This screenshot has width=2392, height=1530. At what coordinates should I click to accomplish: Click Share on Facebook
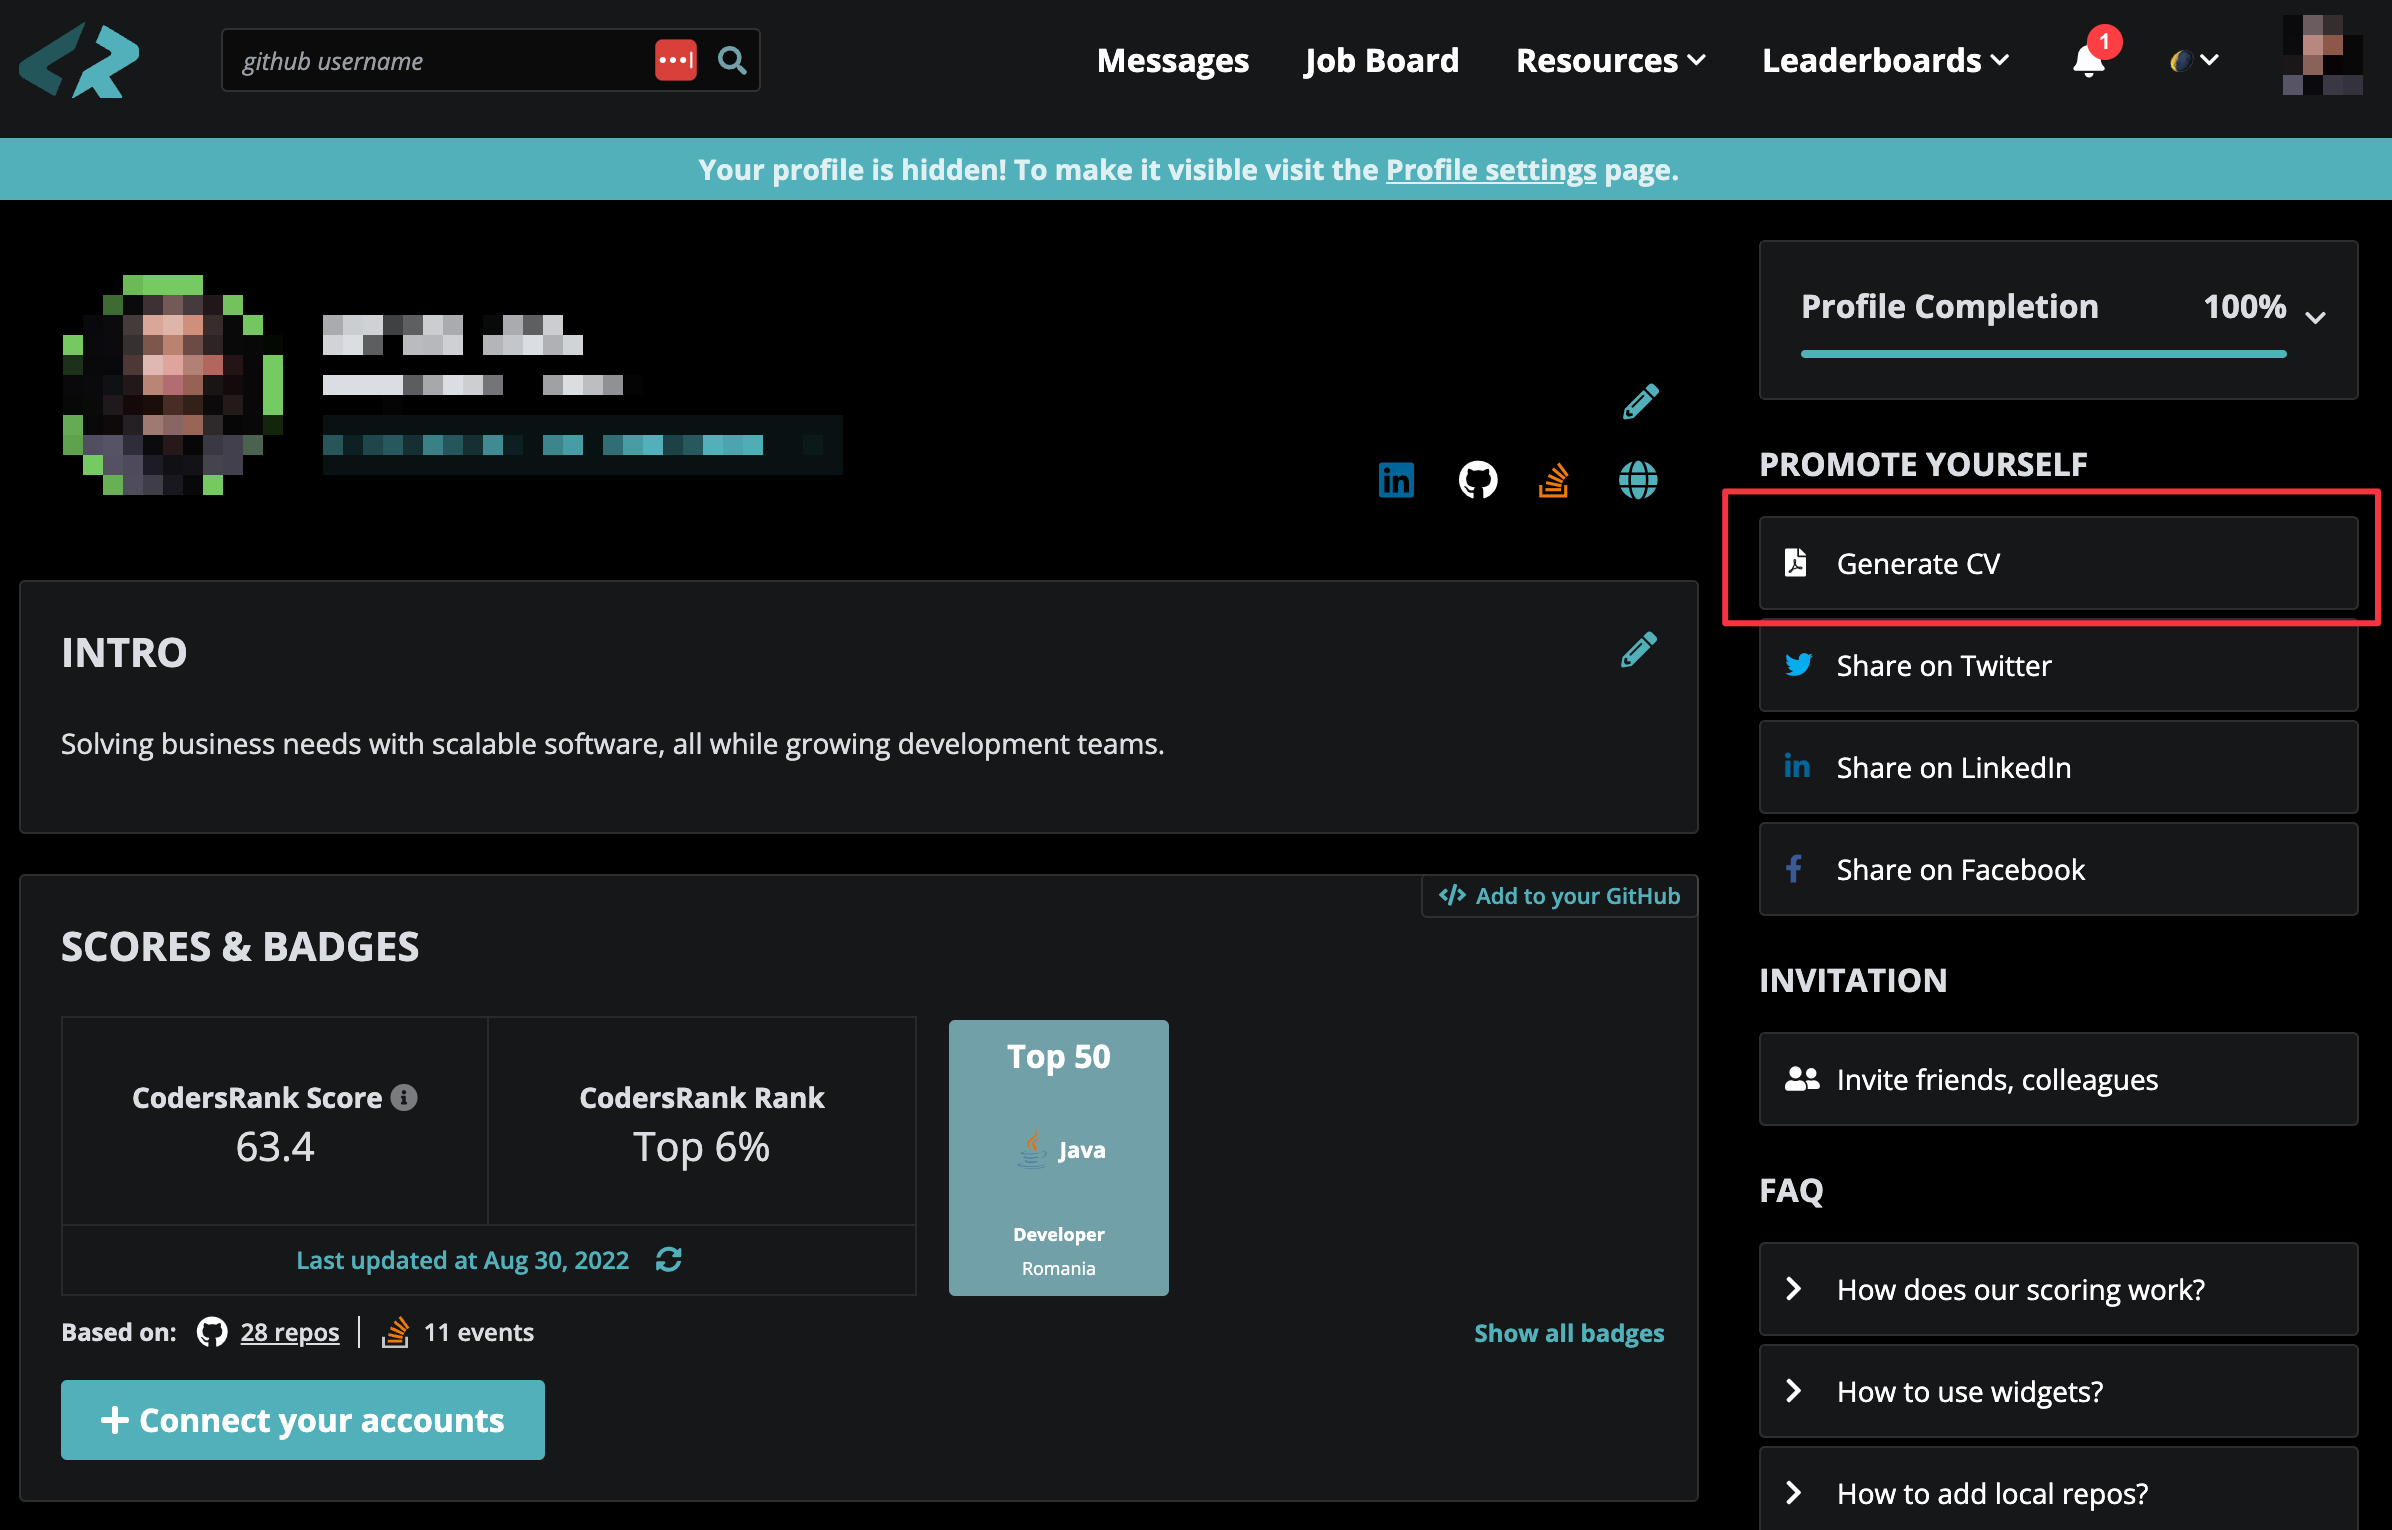point(2058,869)
